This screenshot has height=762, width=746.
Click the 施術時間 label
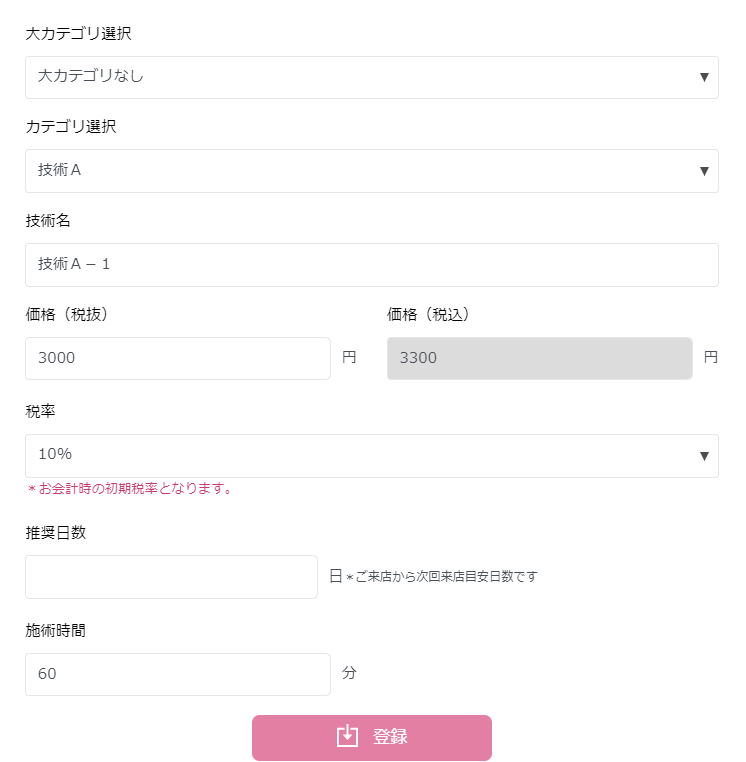pos(56,630)
